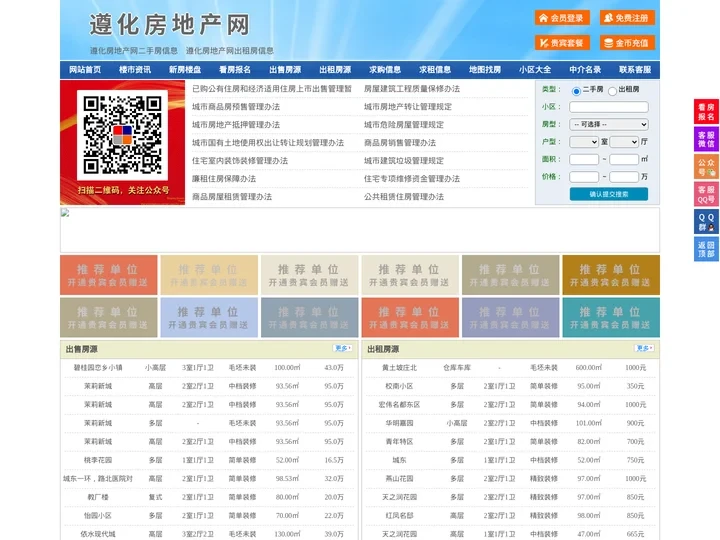Viewport: 720px width, 540px height.
Task: Open the 贵宾套餐 button
Action: click(562, 43)
